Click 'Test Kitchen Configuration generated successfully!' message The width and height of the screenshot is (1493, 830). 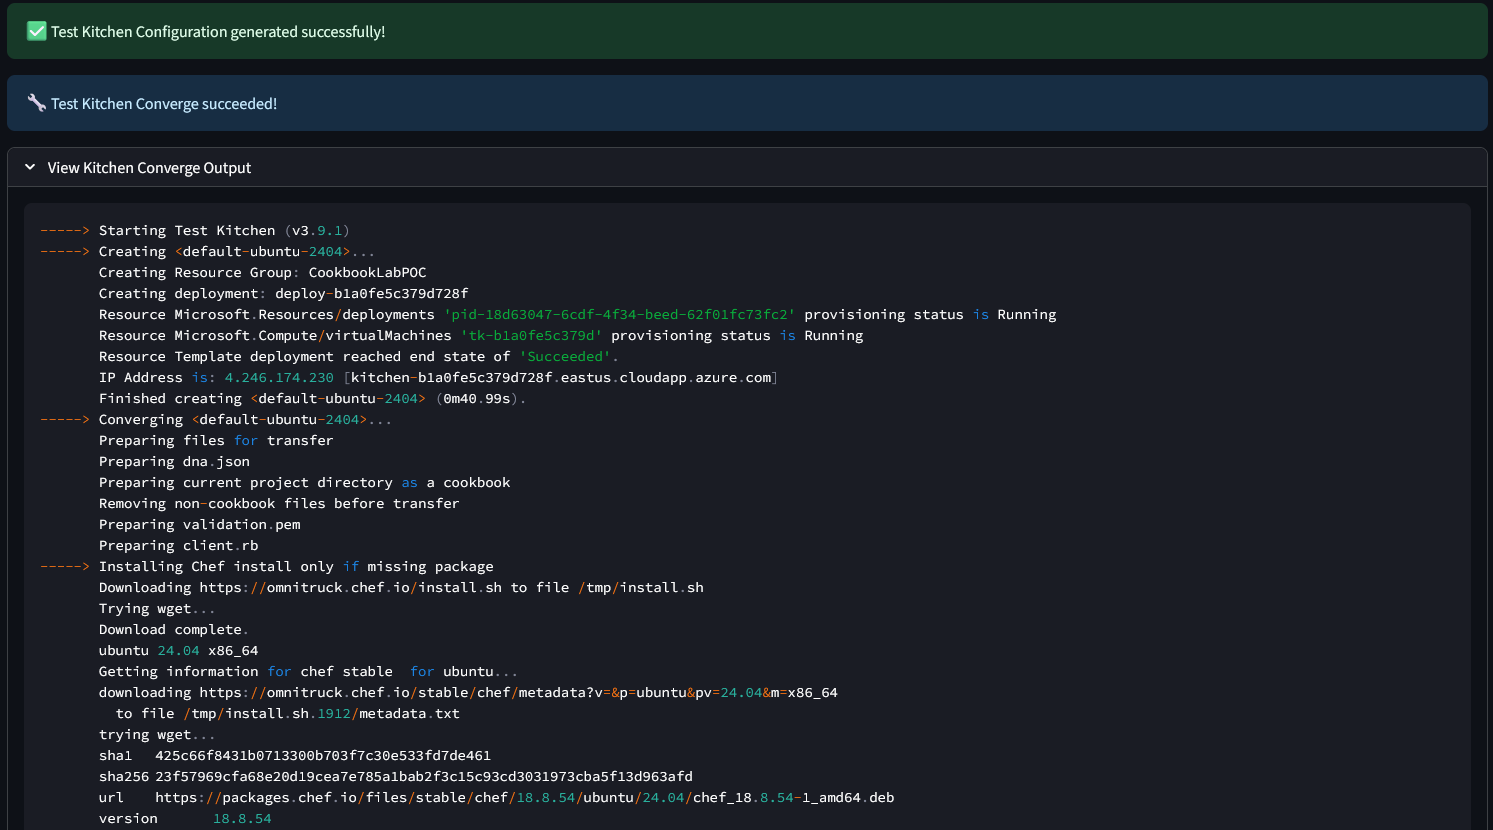218,32
